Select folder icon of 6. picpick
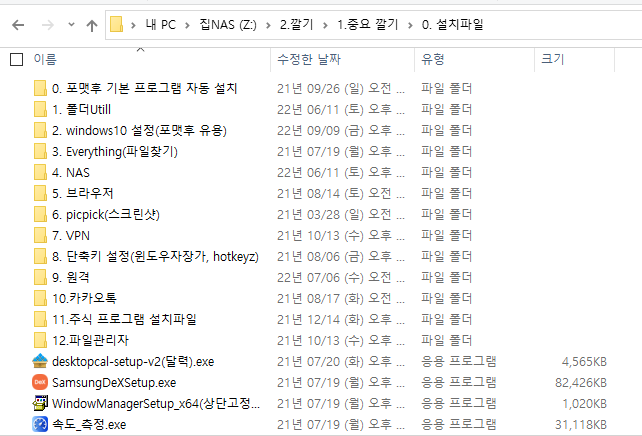Screen dimensions: 642x436 point(40,214)
